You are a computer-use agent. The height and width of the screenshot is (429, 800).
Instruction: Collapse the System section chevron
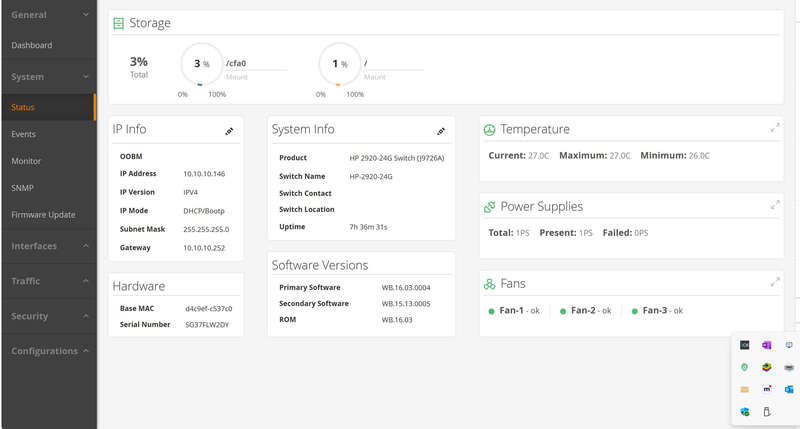pos(85,77)
